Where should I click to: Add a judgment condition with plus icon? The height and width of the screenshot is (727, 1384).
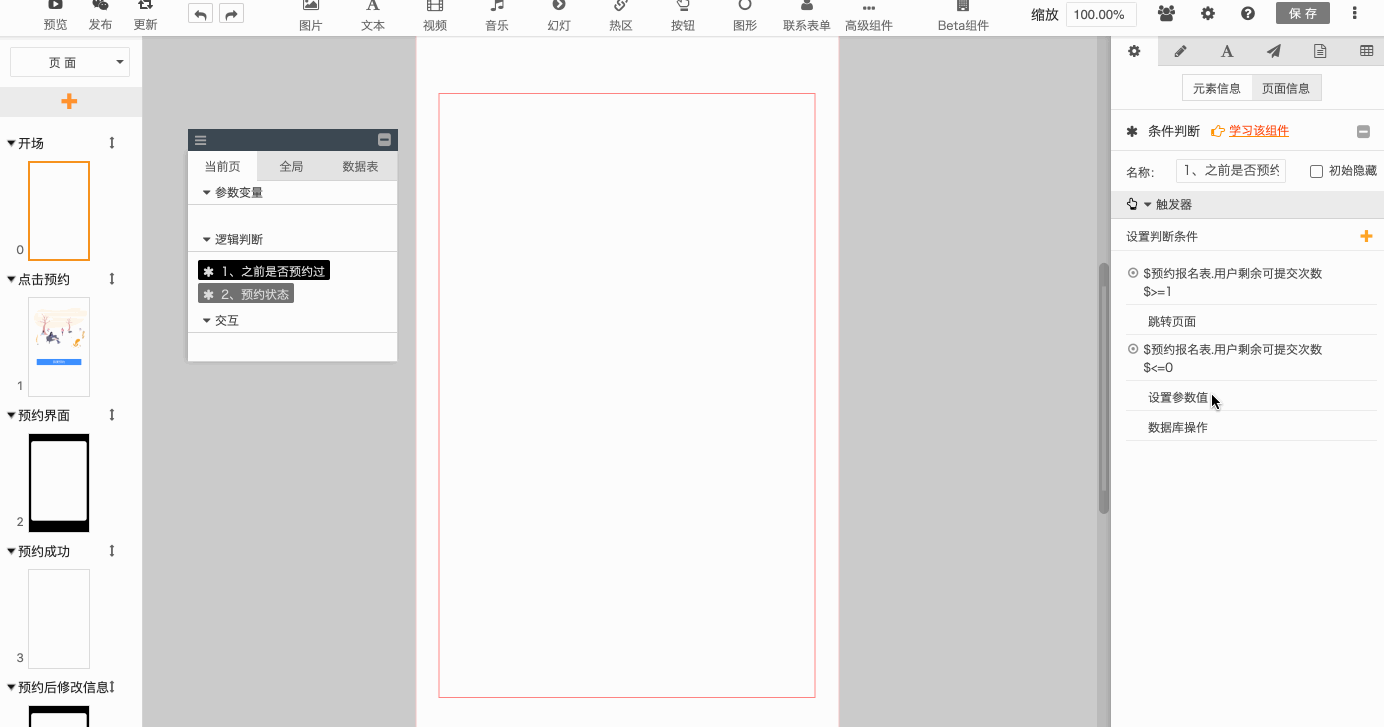[x=1366, y=236]
